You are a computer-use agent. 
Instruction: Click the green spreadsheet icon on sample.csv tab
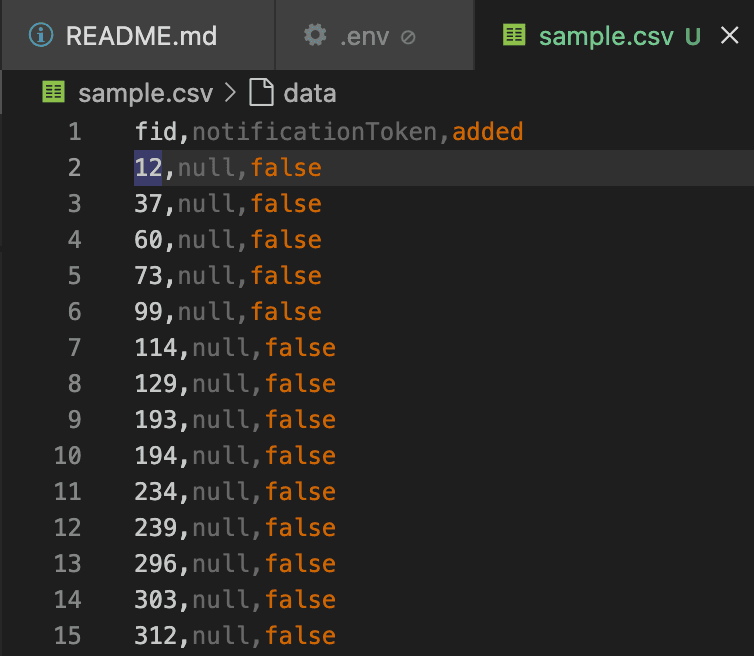click(x=514, y=35)
